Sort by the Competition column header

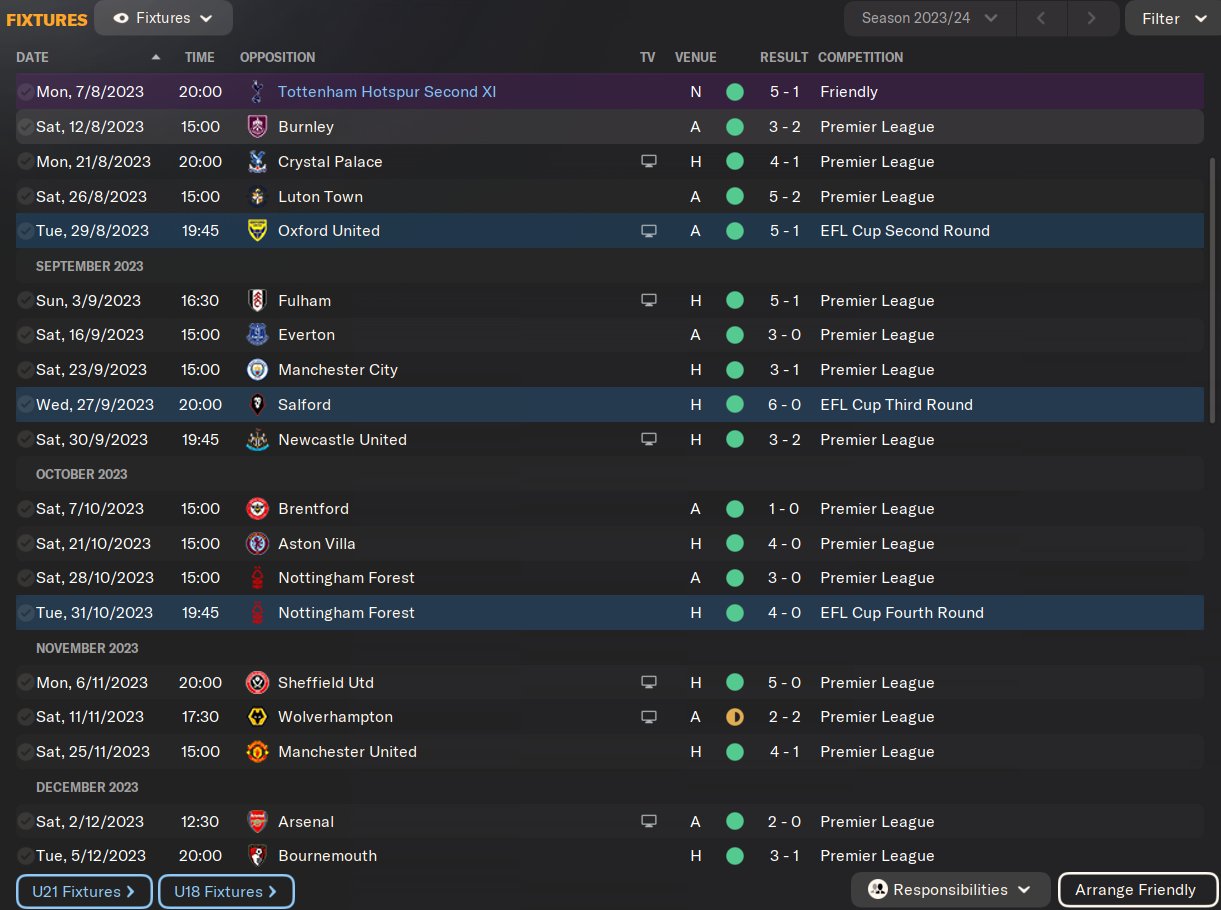tap(860, 57)
